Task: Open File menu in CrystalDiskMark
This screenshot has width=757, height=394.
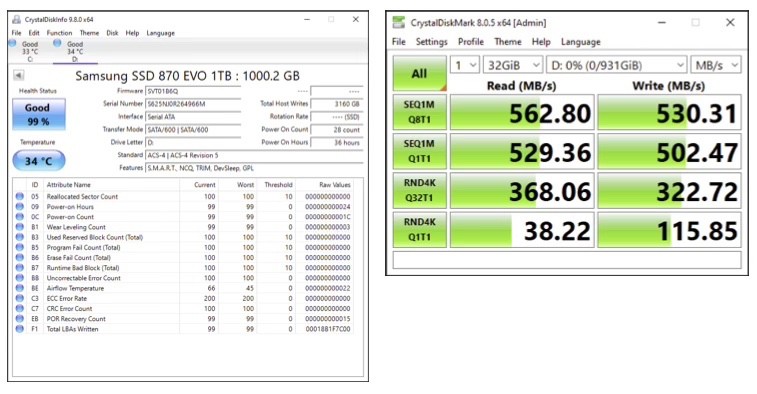Action: coord(399,42)
